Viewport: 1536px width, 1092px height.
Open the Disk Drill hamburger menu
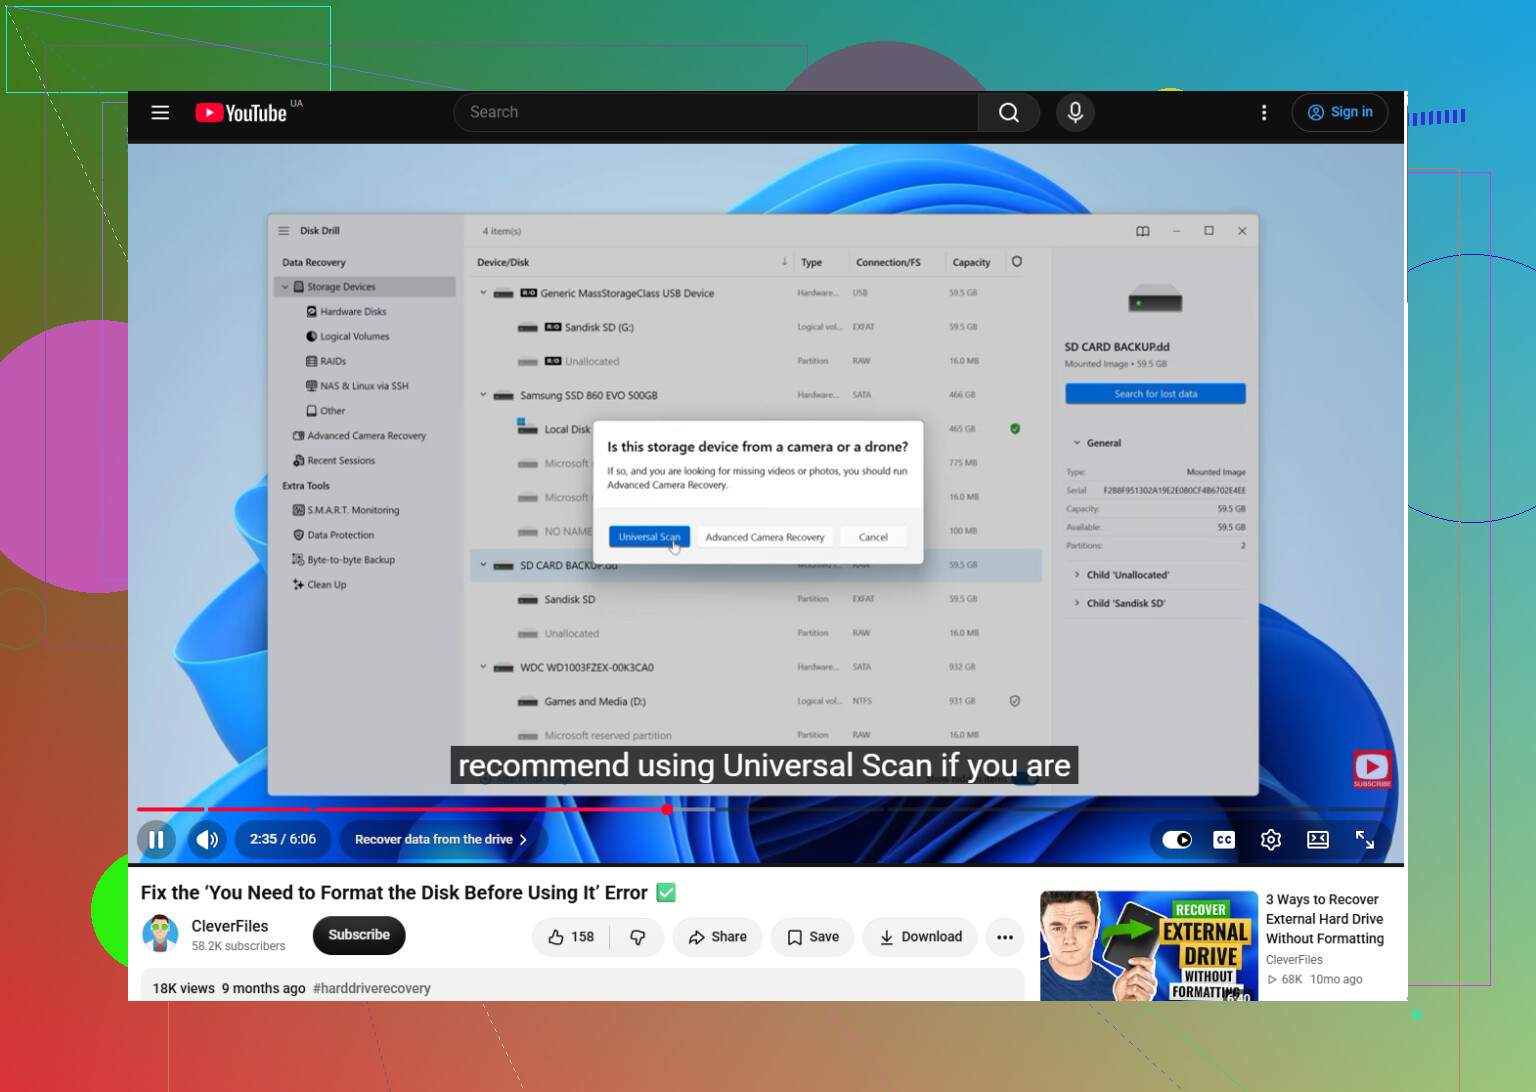284,231
